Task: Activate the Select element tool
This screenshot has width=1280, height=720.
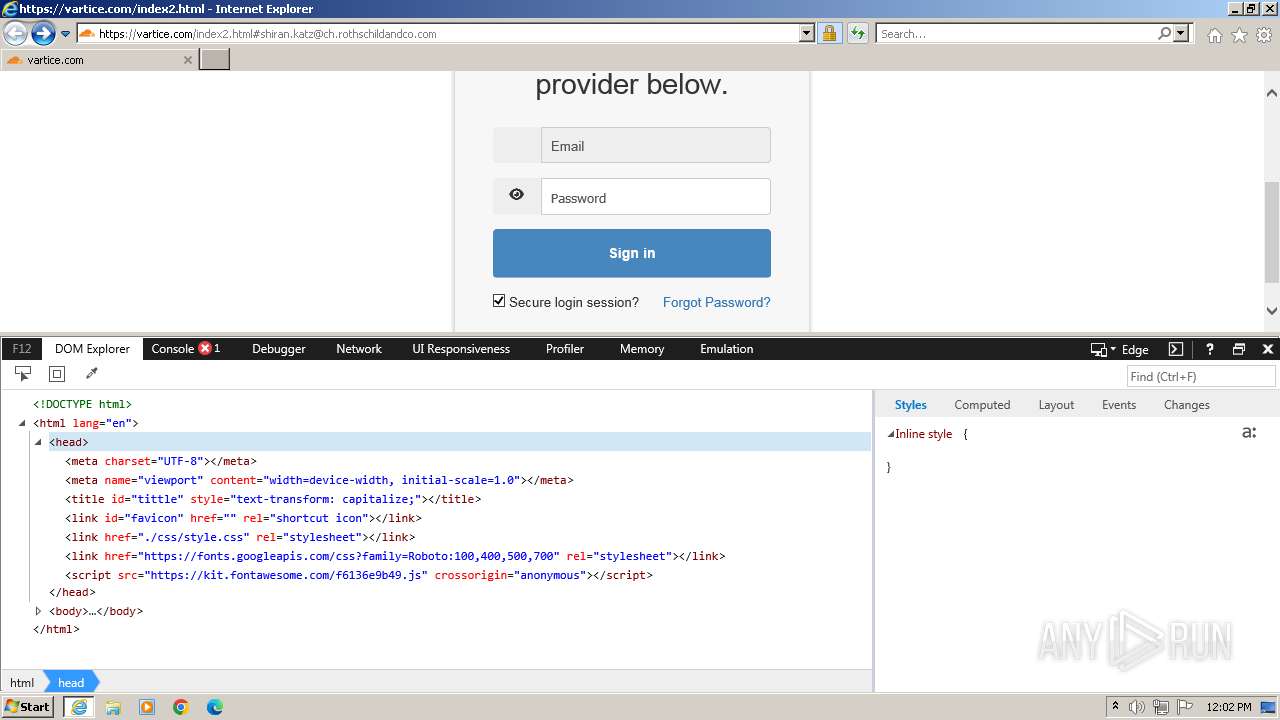Action: [x=23, y=374]
